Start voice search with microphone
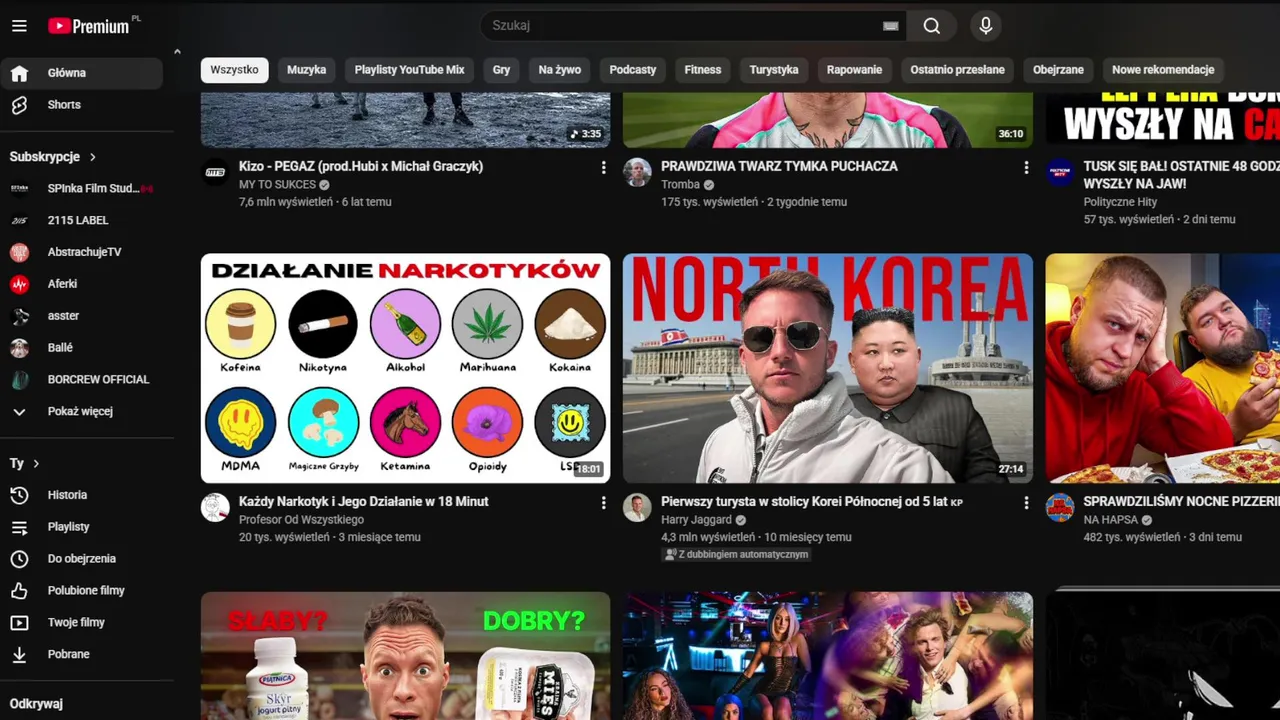The height and width of the screenshot is (720, 1280). (986, 26)
